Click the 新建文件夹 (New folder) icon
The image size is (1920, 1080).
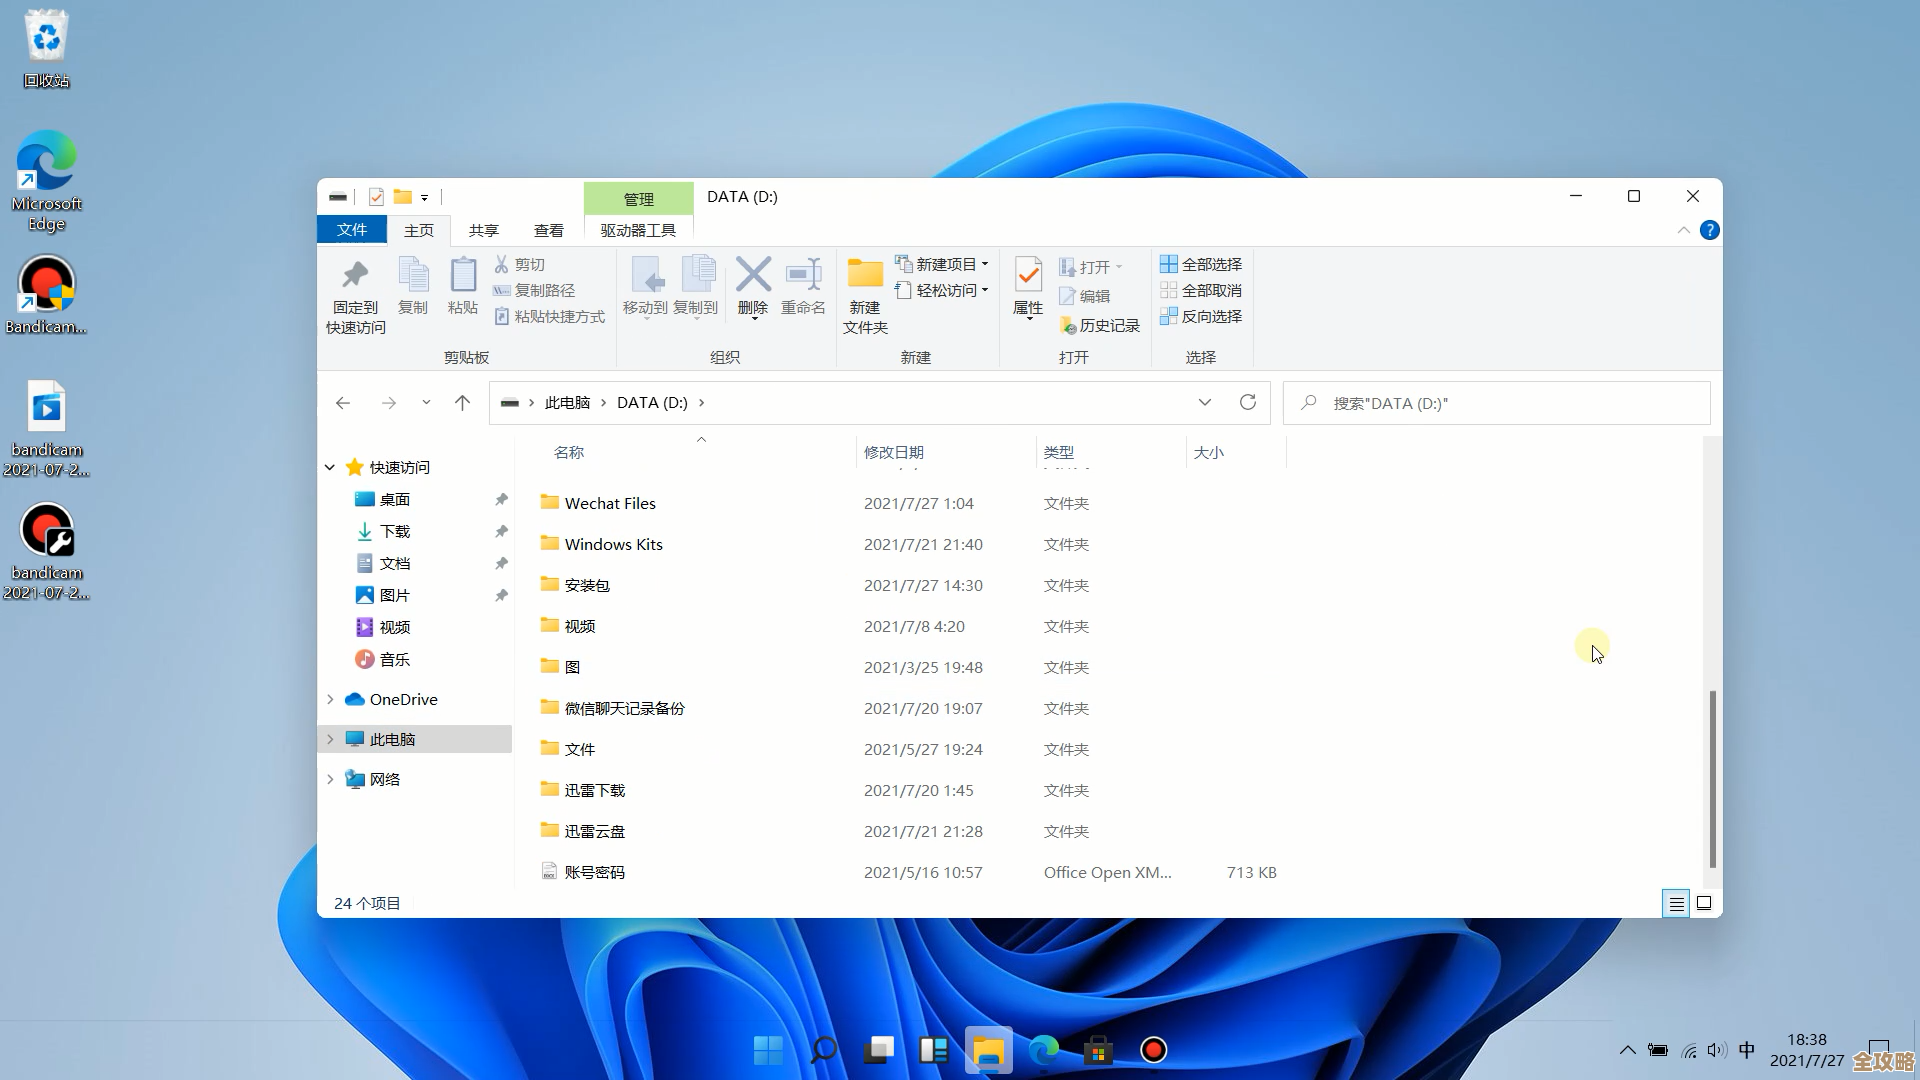(864, 290)
